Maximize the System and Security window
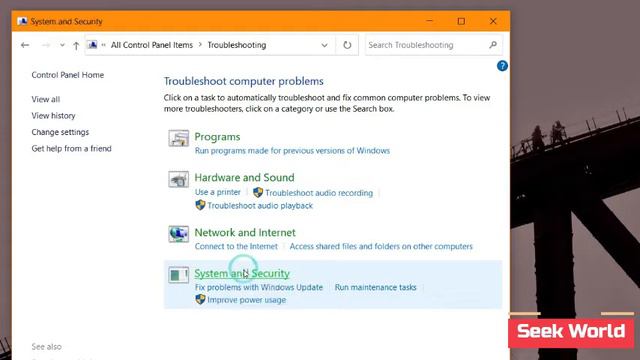The image size is (640, 360). coord(461,21)
